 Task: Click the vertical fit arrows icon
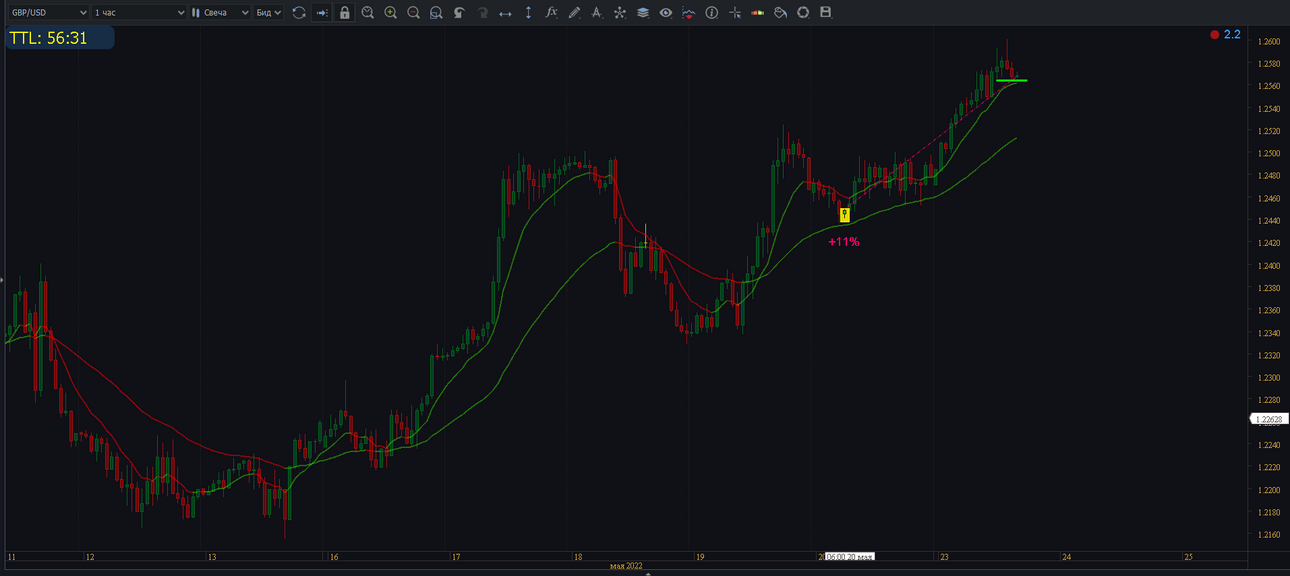(x=528, y=13)
